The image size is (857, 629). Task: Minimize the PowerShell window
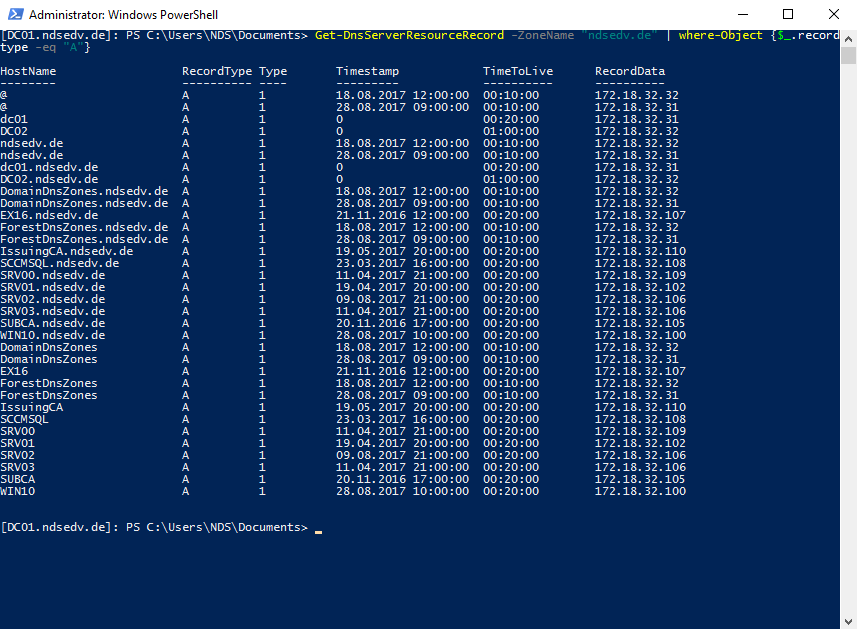click(741, 15)
